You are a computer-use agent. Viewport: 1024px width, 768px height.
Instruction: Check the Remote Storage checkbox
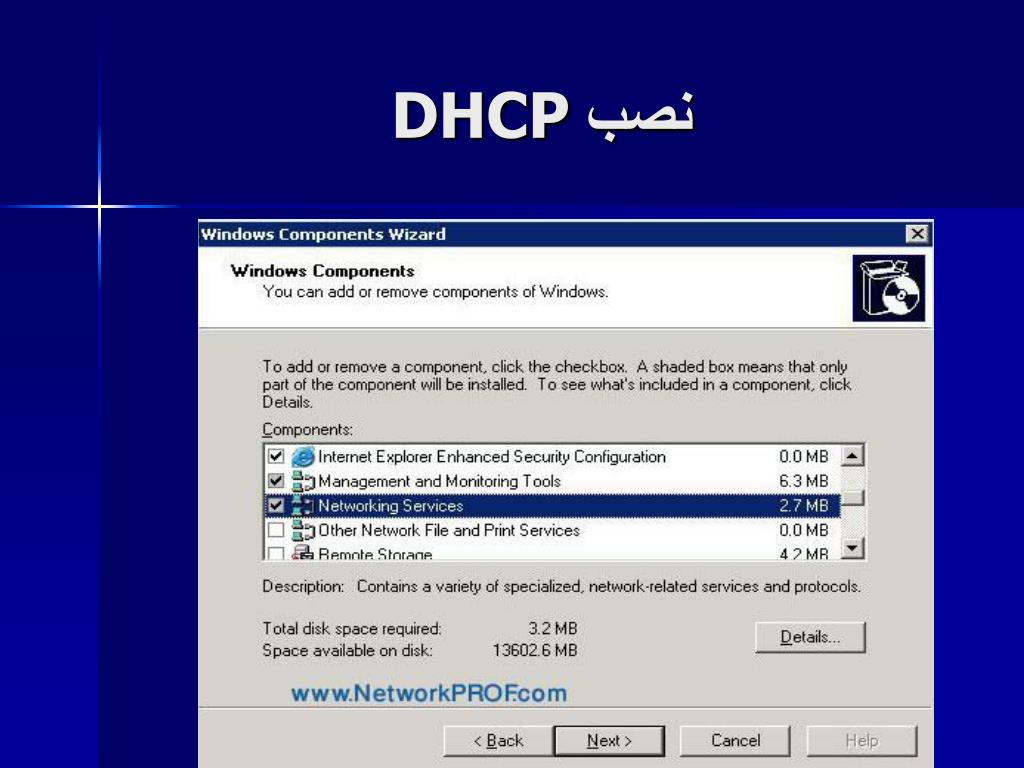pyautogui.click(x=276, y=553)
